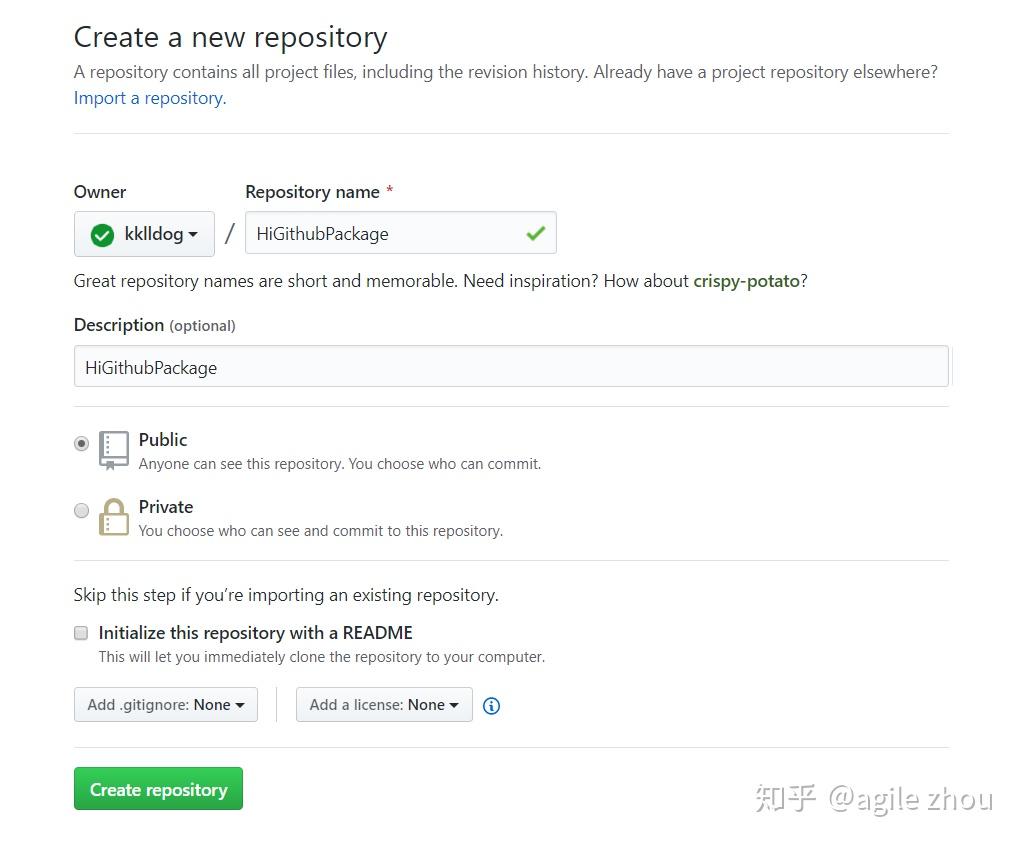Focus the Repository name input field
This screenshot has width=1020, height=845.
(385, 233)
